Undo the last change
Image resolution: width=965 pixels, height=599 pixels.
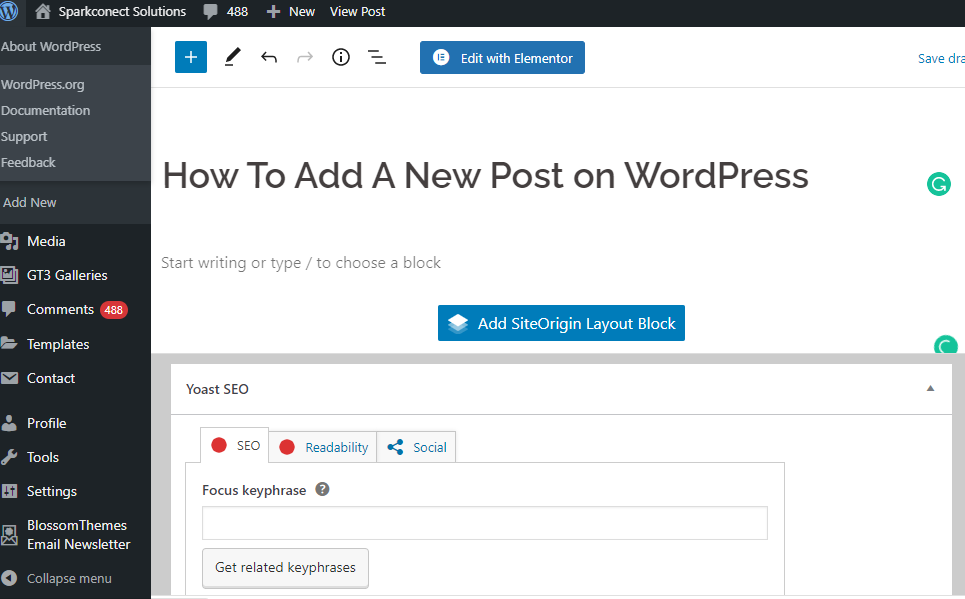click(269, 58)
